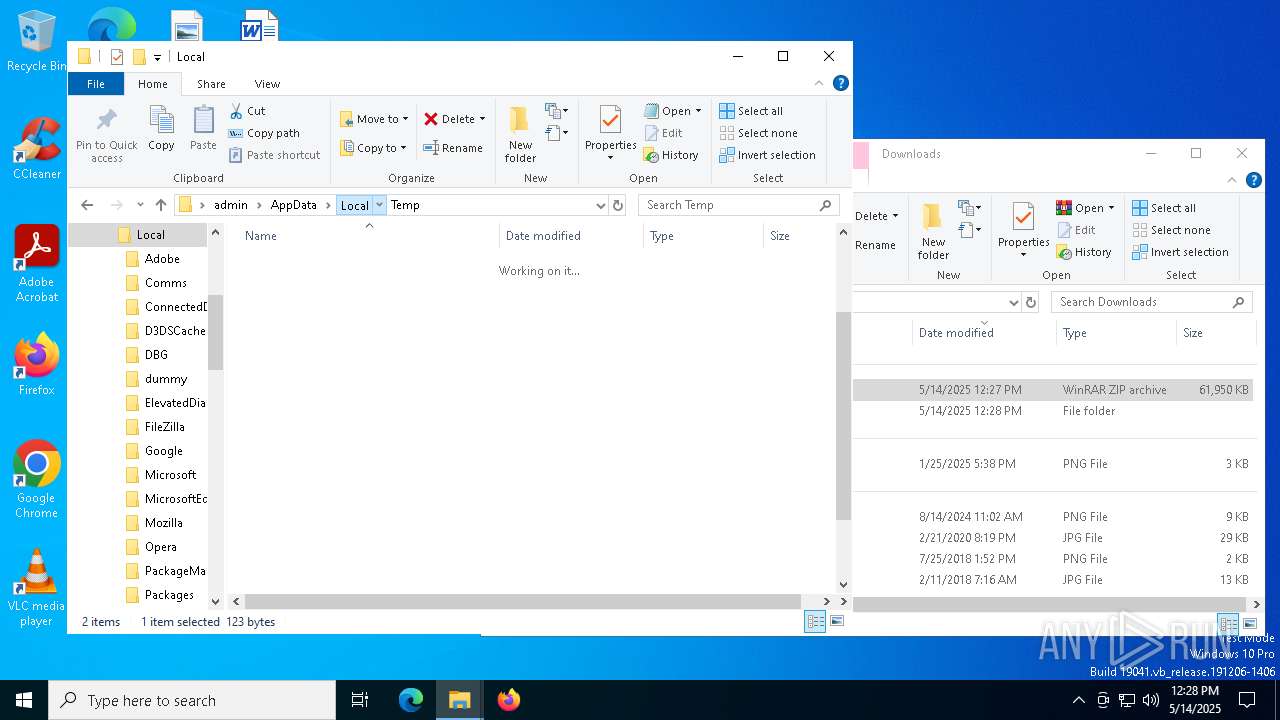Screen dimensions: 1280x720
Task: Switch to Large icons view in Local status bar
Action: click(x=837, y=622)
